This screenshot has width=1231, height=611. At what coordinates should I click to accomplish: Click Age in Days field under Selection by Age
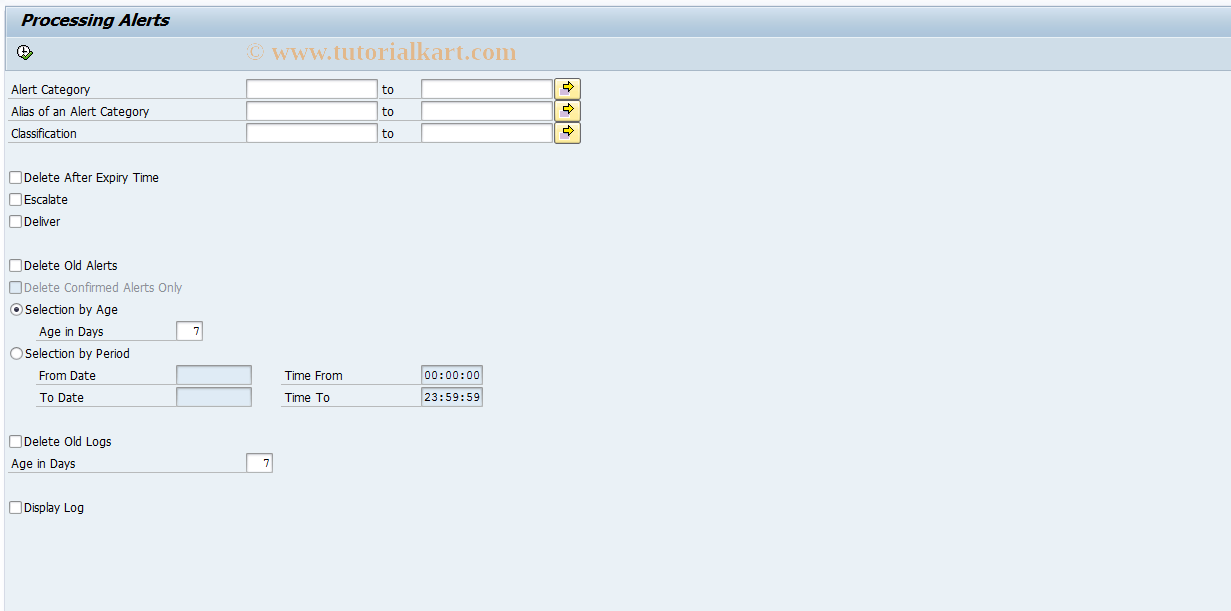189,331
